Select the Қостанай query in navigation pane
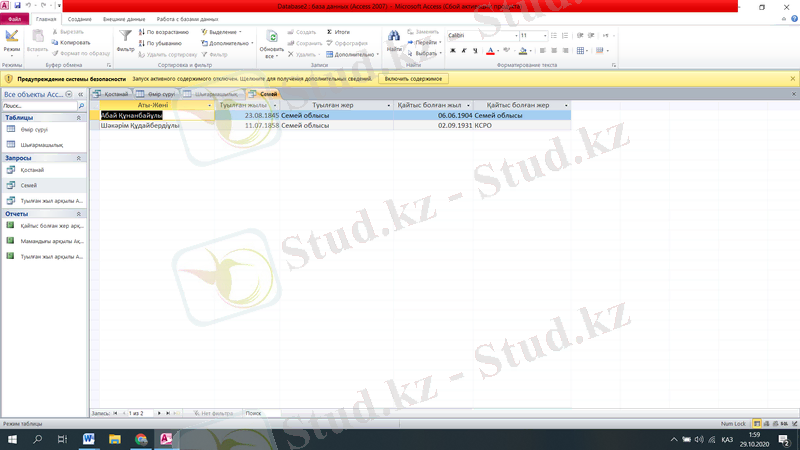The image size is (800, 450). pyautogui.click(x=44, y=170)
